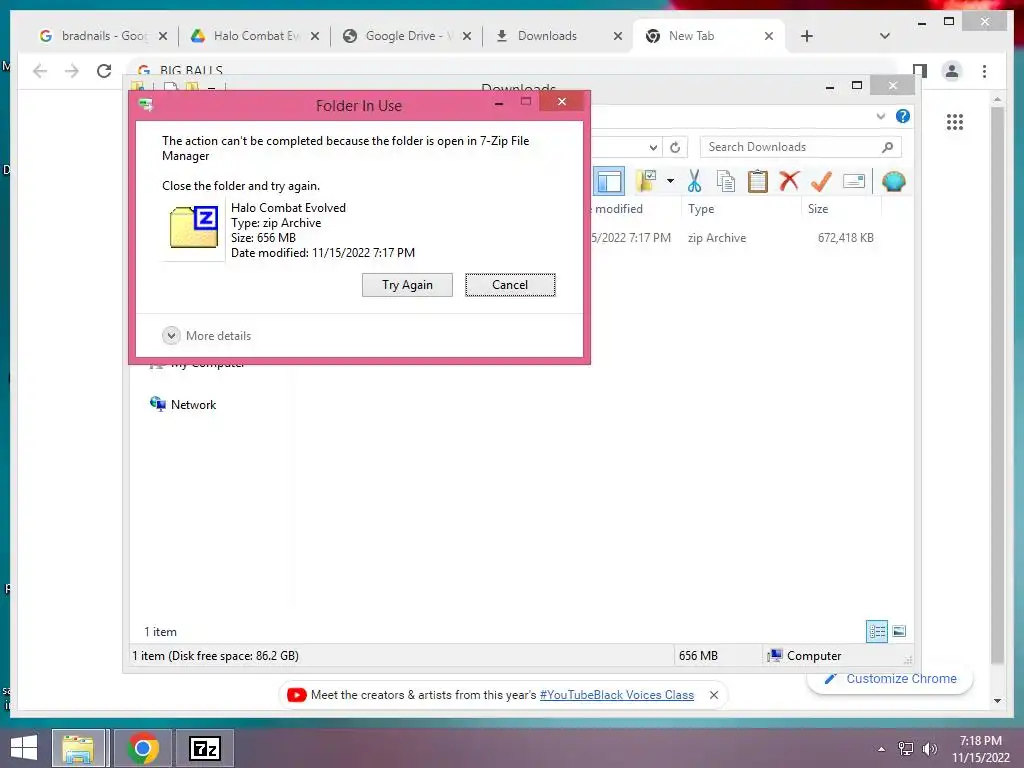
Task: Show hidden tray icons arrow
Action: (x=881, y=749)
